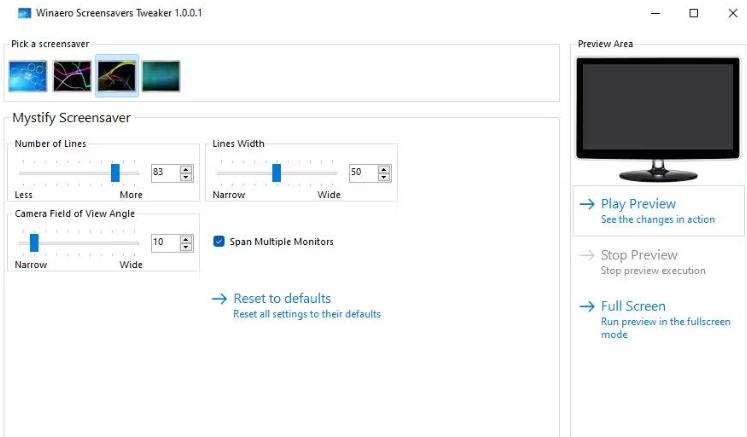Click 'Wide' label under Camera Field of View
747x437 pixels.
[x=131, y=264]
